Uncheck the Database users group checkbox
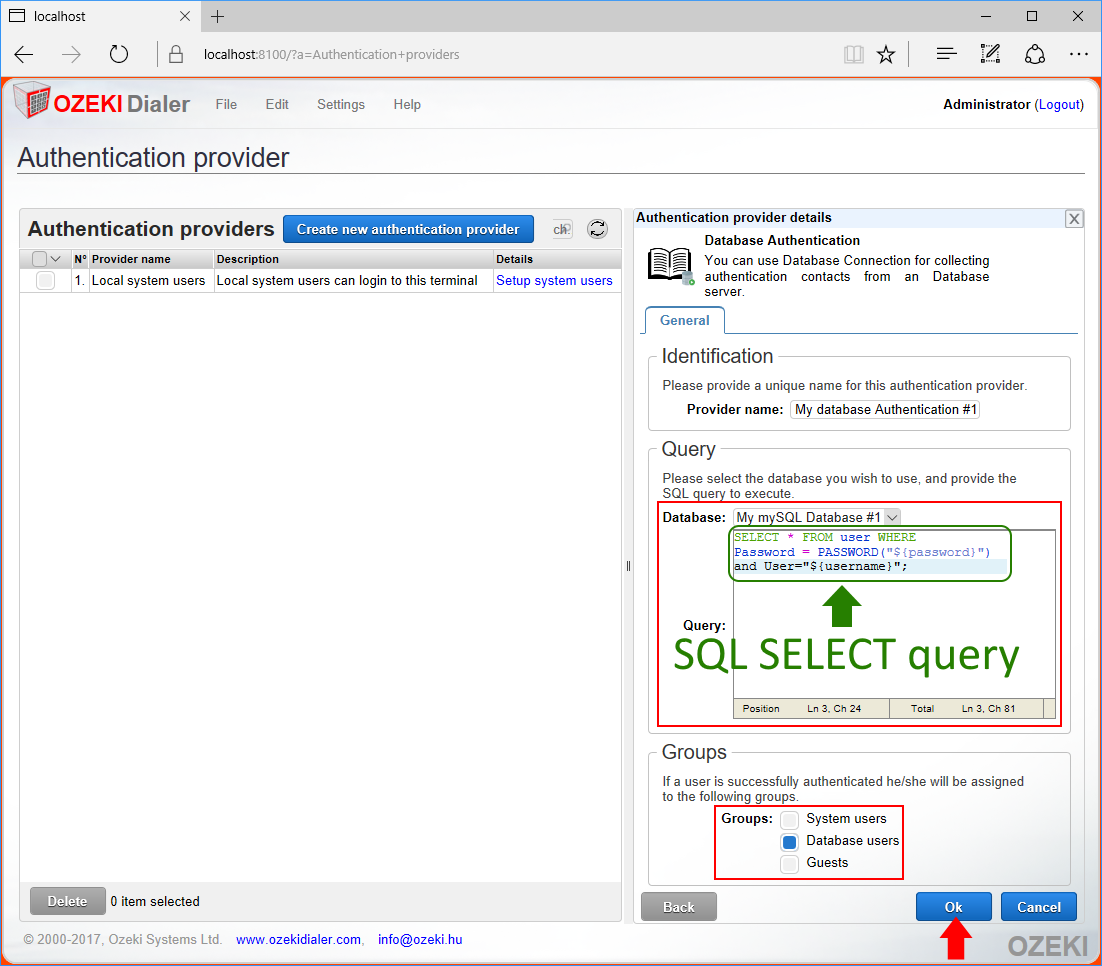The image size is (1102, 966). point(790,841)
